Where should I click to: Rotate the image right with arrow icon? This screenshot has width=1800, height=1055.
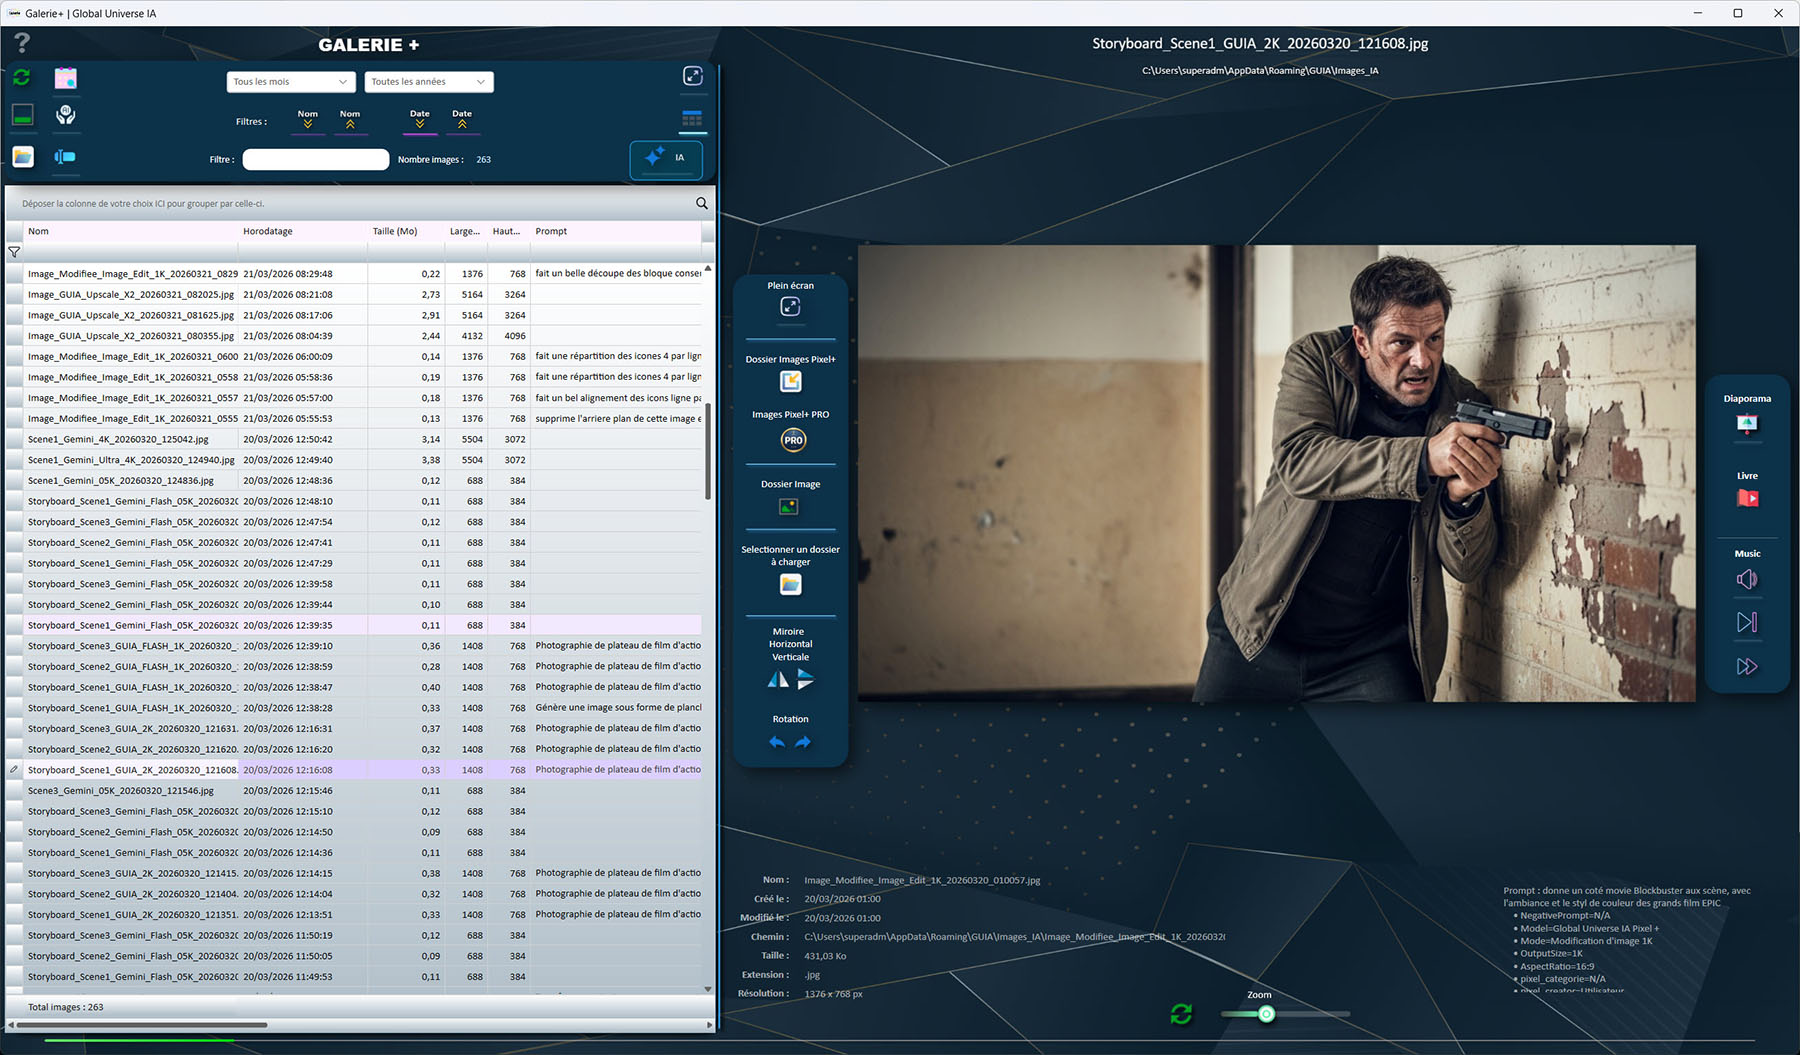point(803,742)
